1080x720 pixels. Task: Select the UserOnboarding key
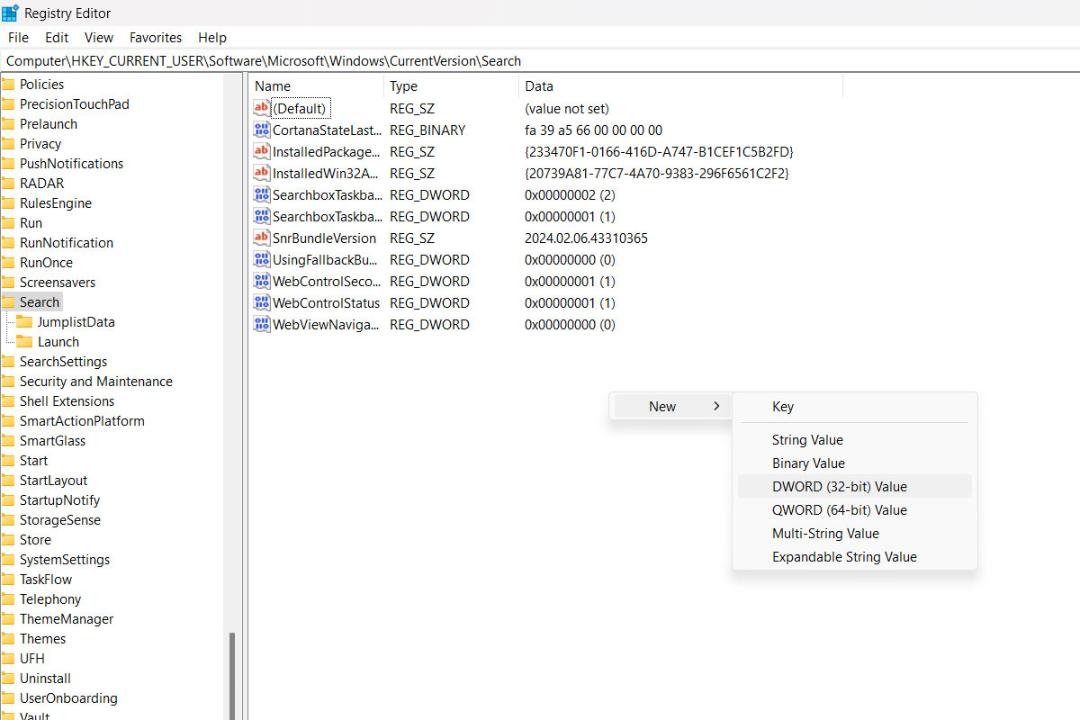[x=69, y=698]
